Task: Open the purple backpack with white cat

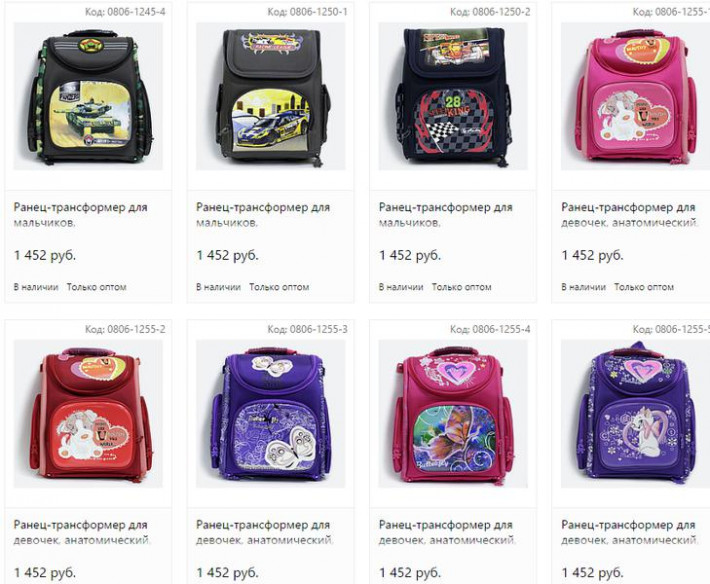Action: 635,414
